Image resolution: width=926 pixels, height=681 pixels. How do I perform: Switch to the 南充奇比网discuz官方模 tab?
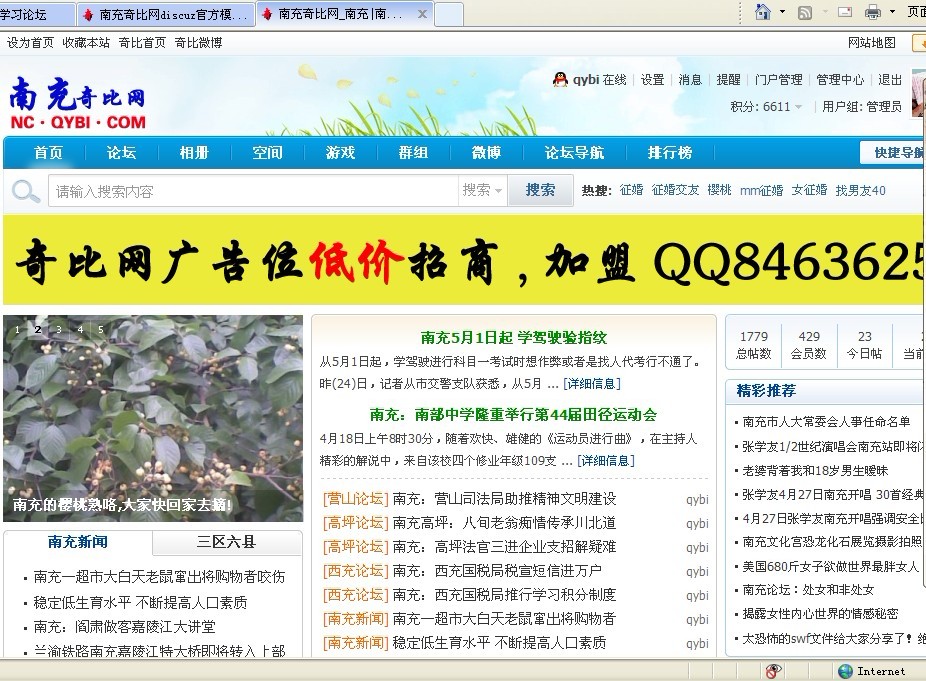(166, 14)
